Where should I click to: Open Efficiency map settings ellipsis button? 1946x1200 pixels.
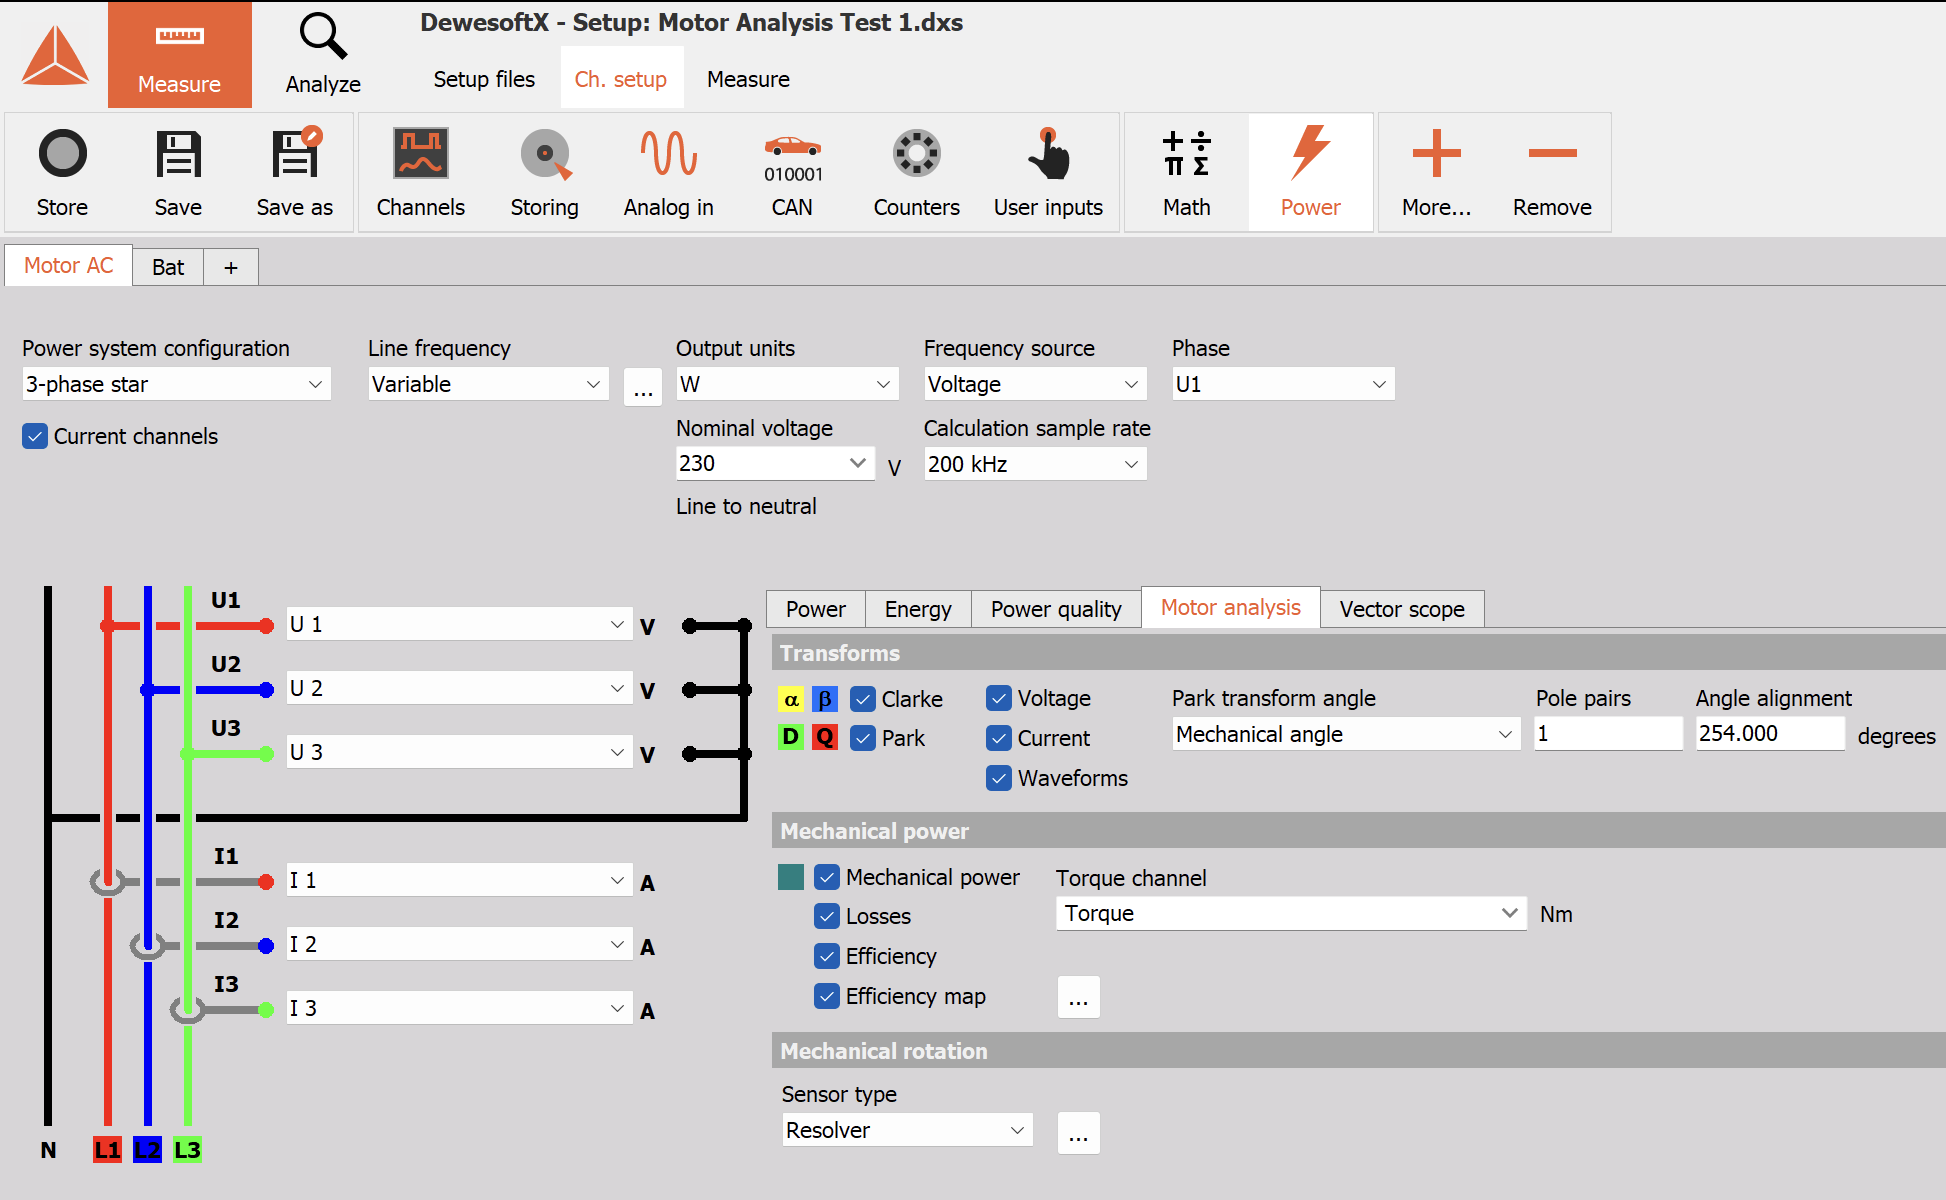tap(1079, 997)
